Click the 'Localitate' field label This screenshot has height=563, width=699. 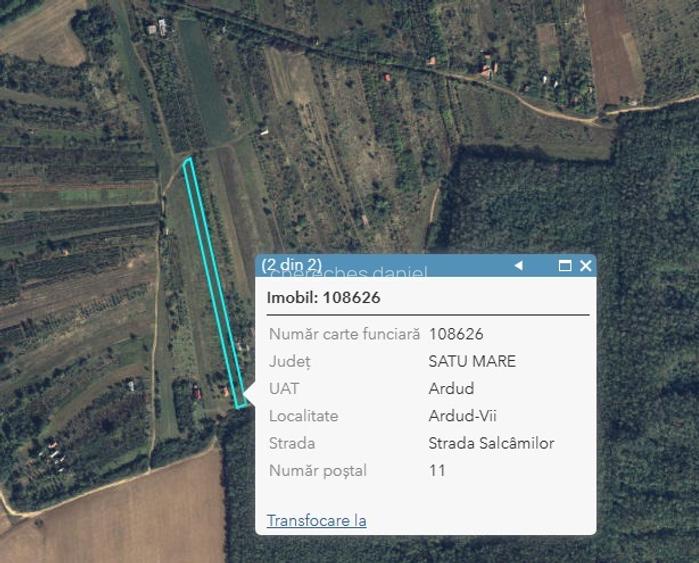pyautogui.click(x=304, y=415)
